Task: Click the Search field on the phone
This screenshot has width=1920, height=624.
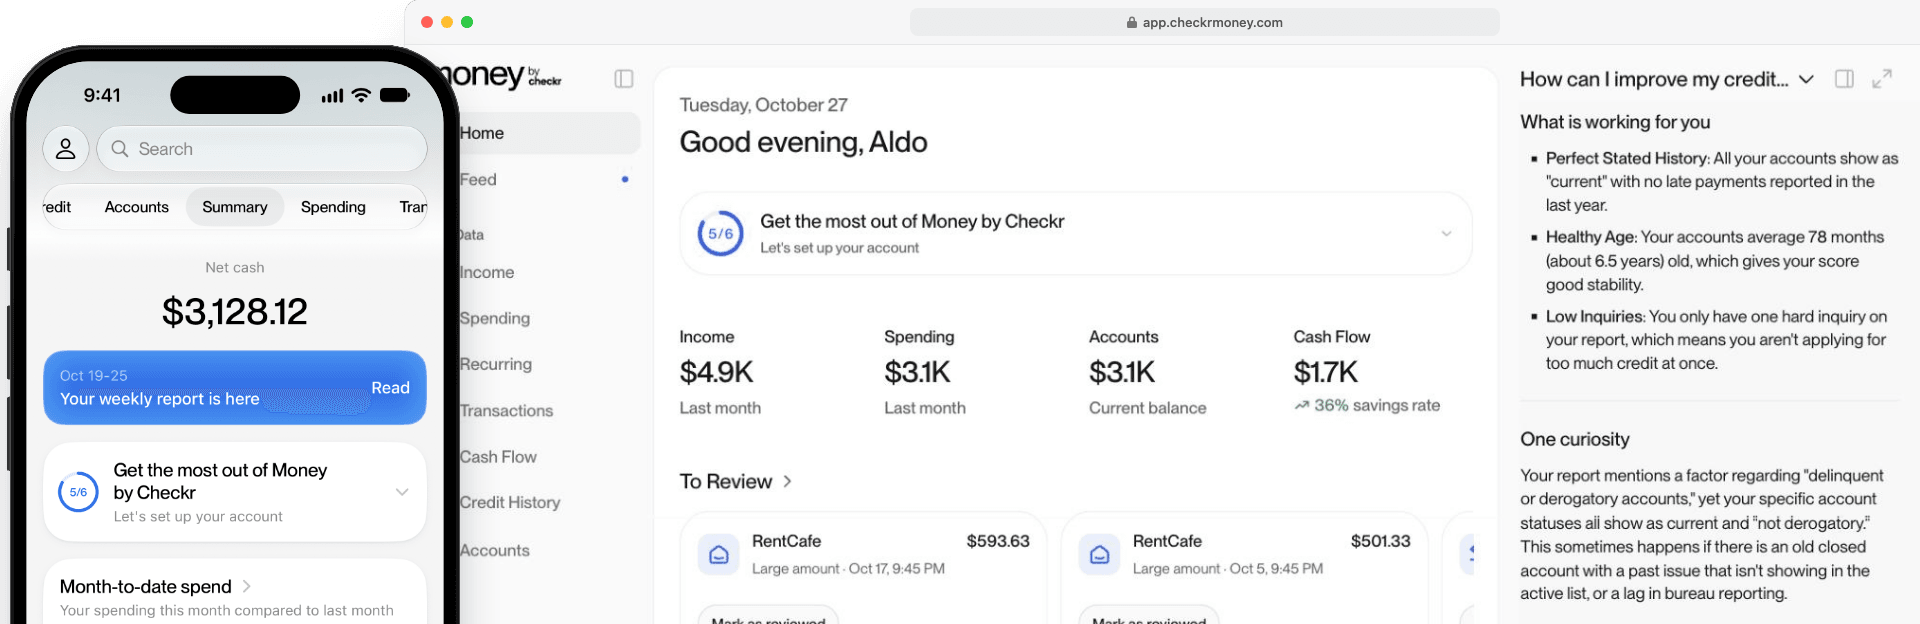Action: coord(262,149)
